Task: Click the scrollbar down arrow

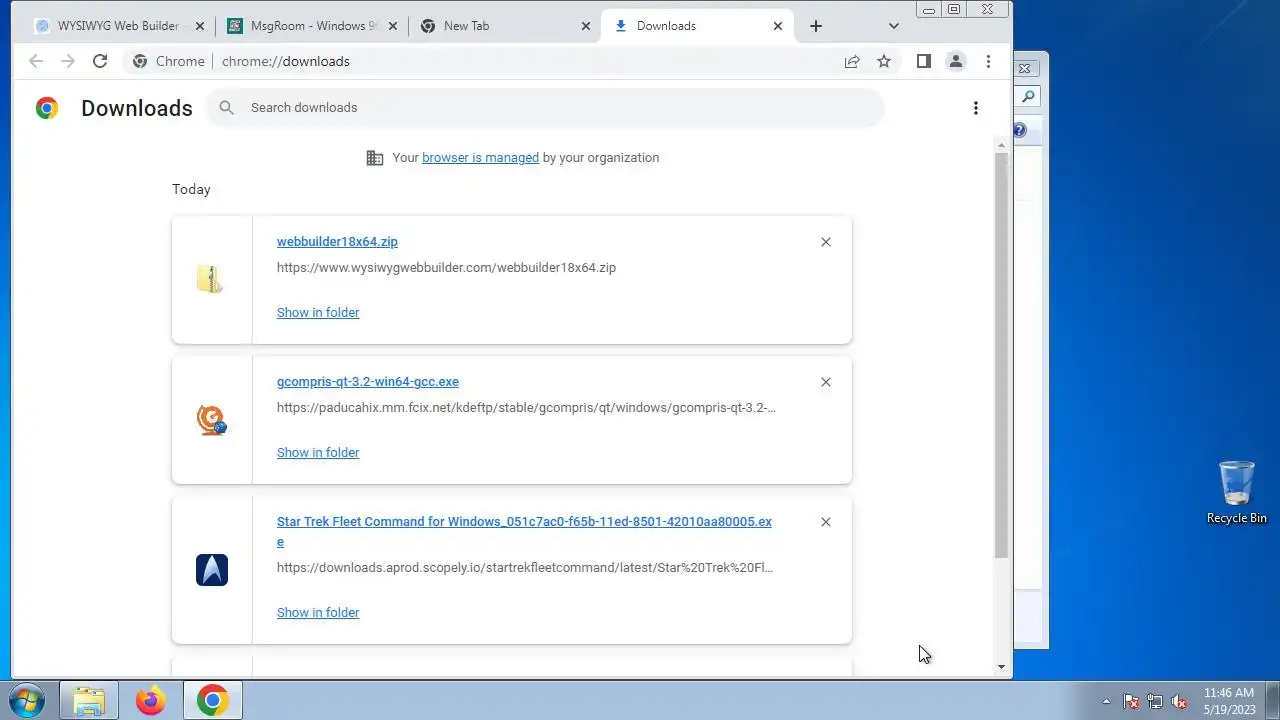Action: coord(1001,667)
